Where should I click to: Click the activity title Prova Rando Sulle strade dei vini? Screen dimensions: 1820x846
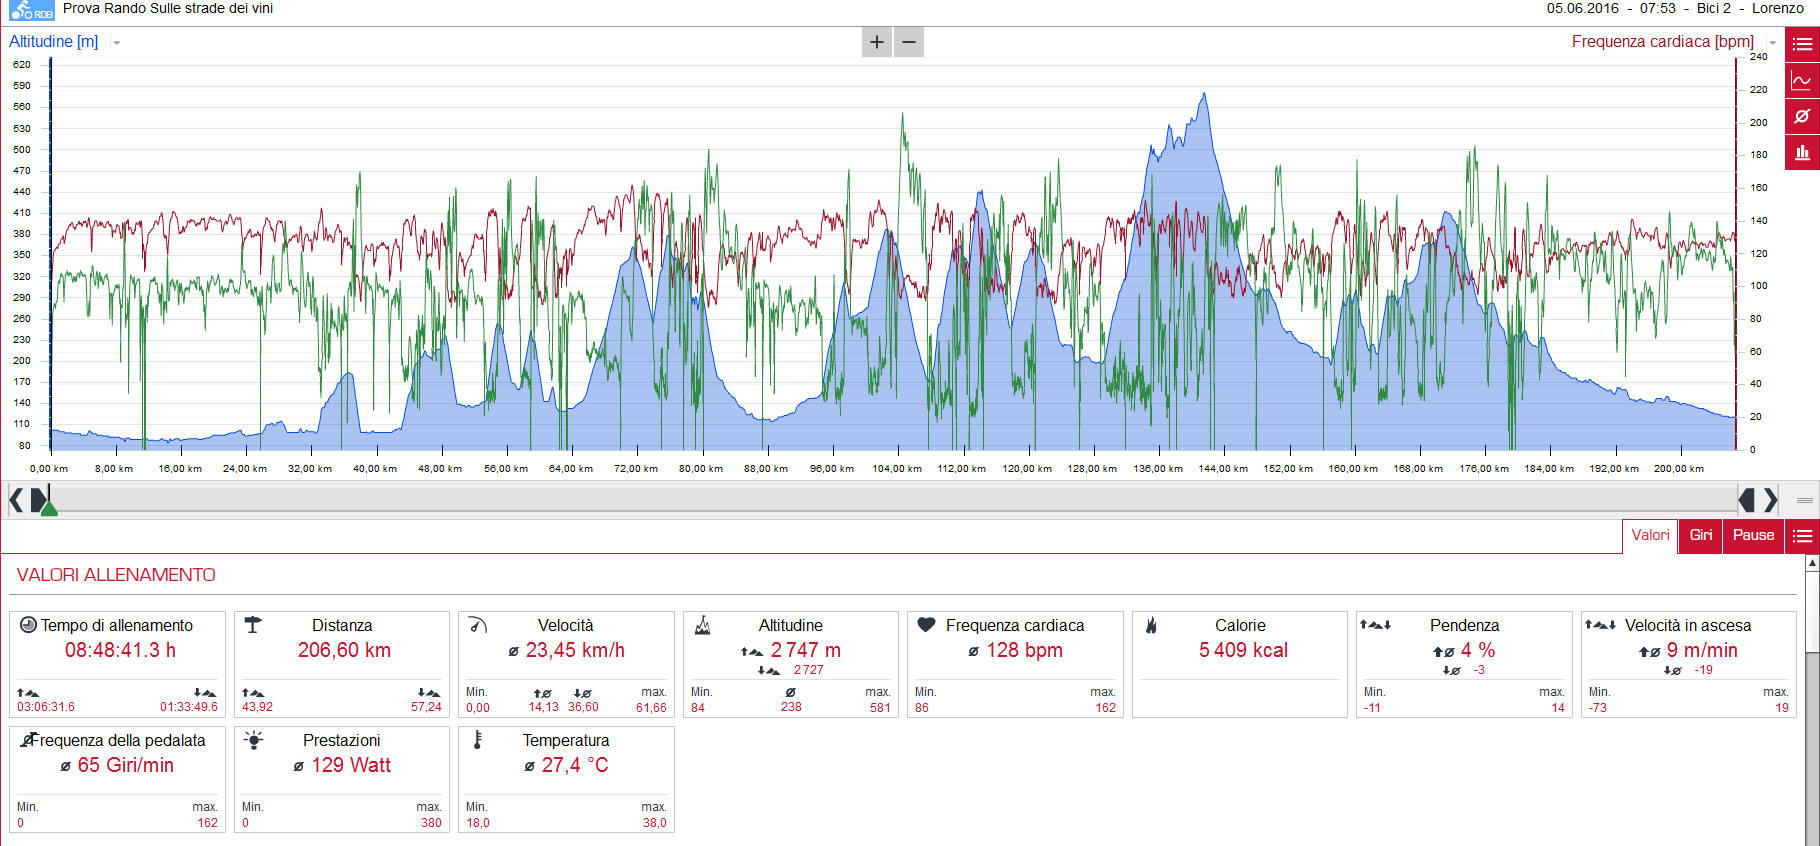coord(168,8)
